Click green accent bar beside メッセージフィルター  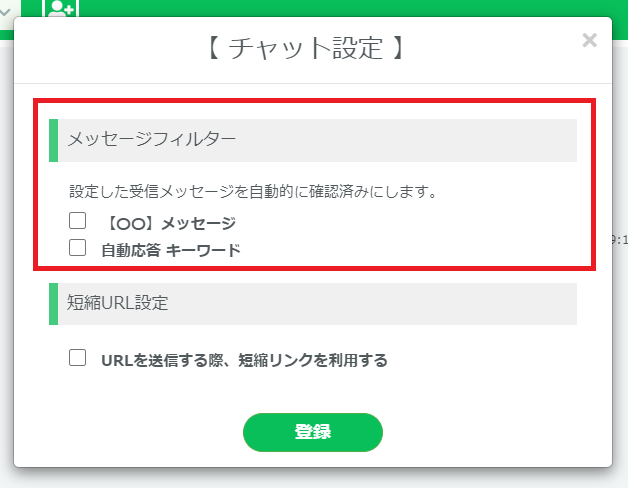pos(53,140)
